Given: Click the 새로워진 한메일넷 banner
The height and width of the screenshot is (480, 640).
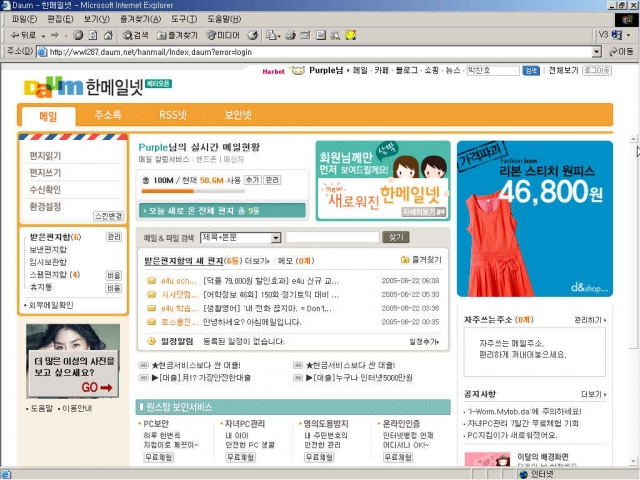Looking at the screenshot, I should tap(383, 180).
